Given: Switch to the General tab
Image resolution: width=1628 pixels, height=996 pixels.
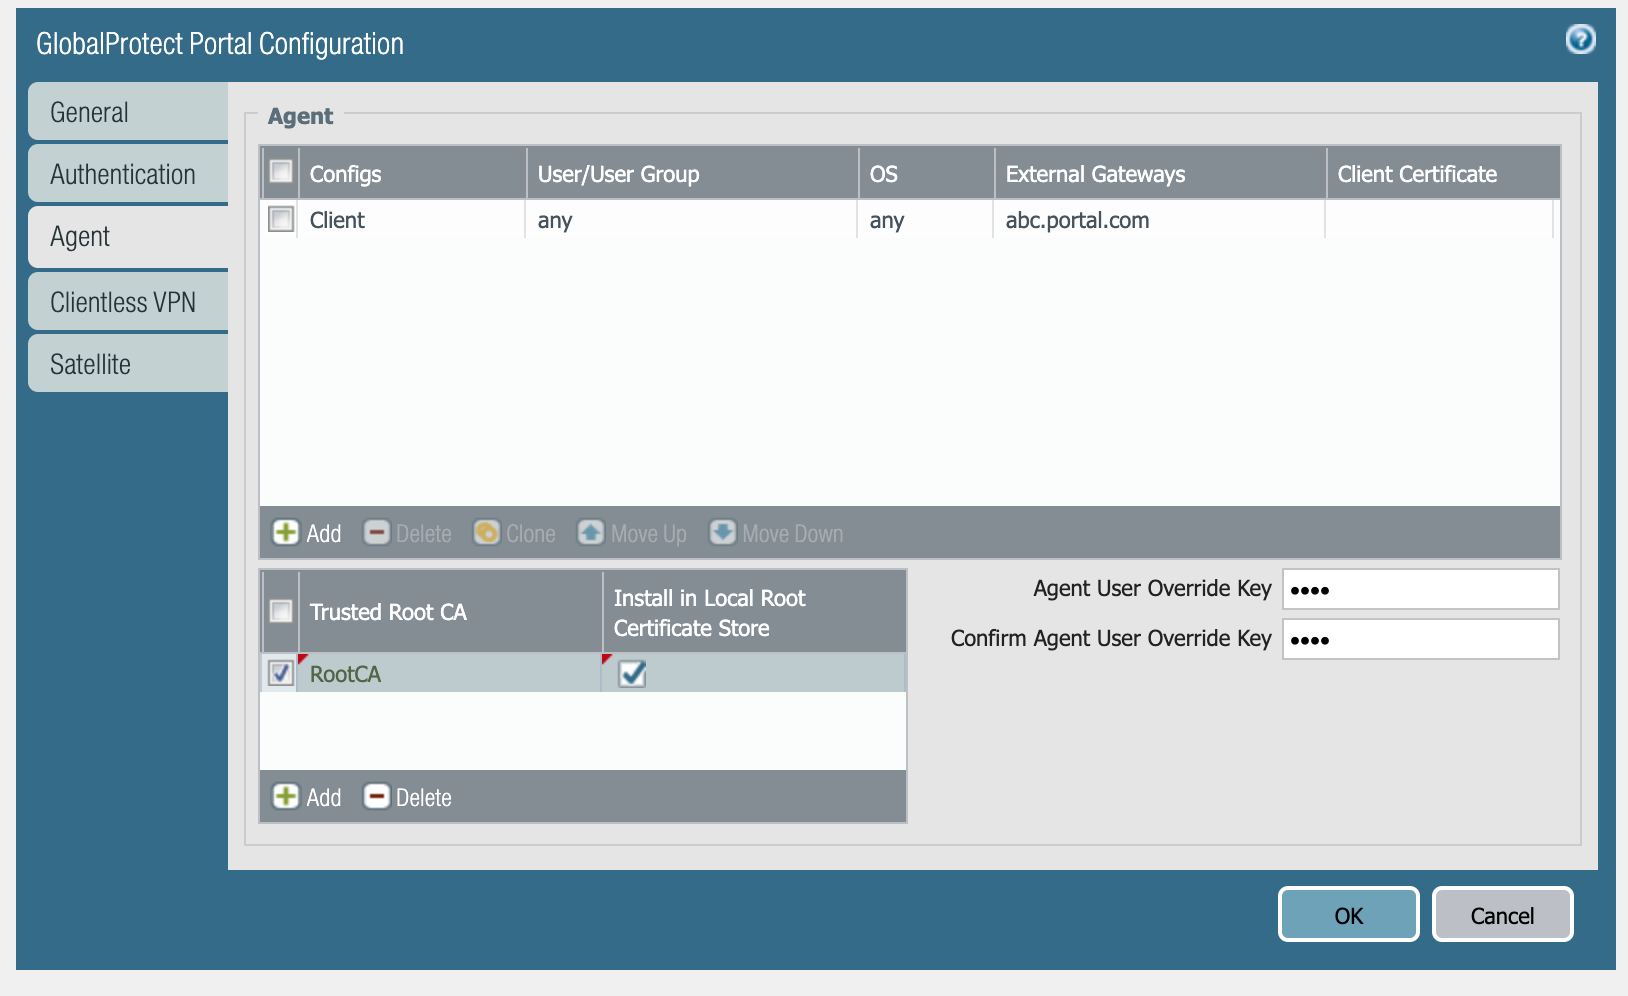Looking at the screenshot, I should (x=128, y=112).
